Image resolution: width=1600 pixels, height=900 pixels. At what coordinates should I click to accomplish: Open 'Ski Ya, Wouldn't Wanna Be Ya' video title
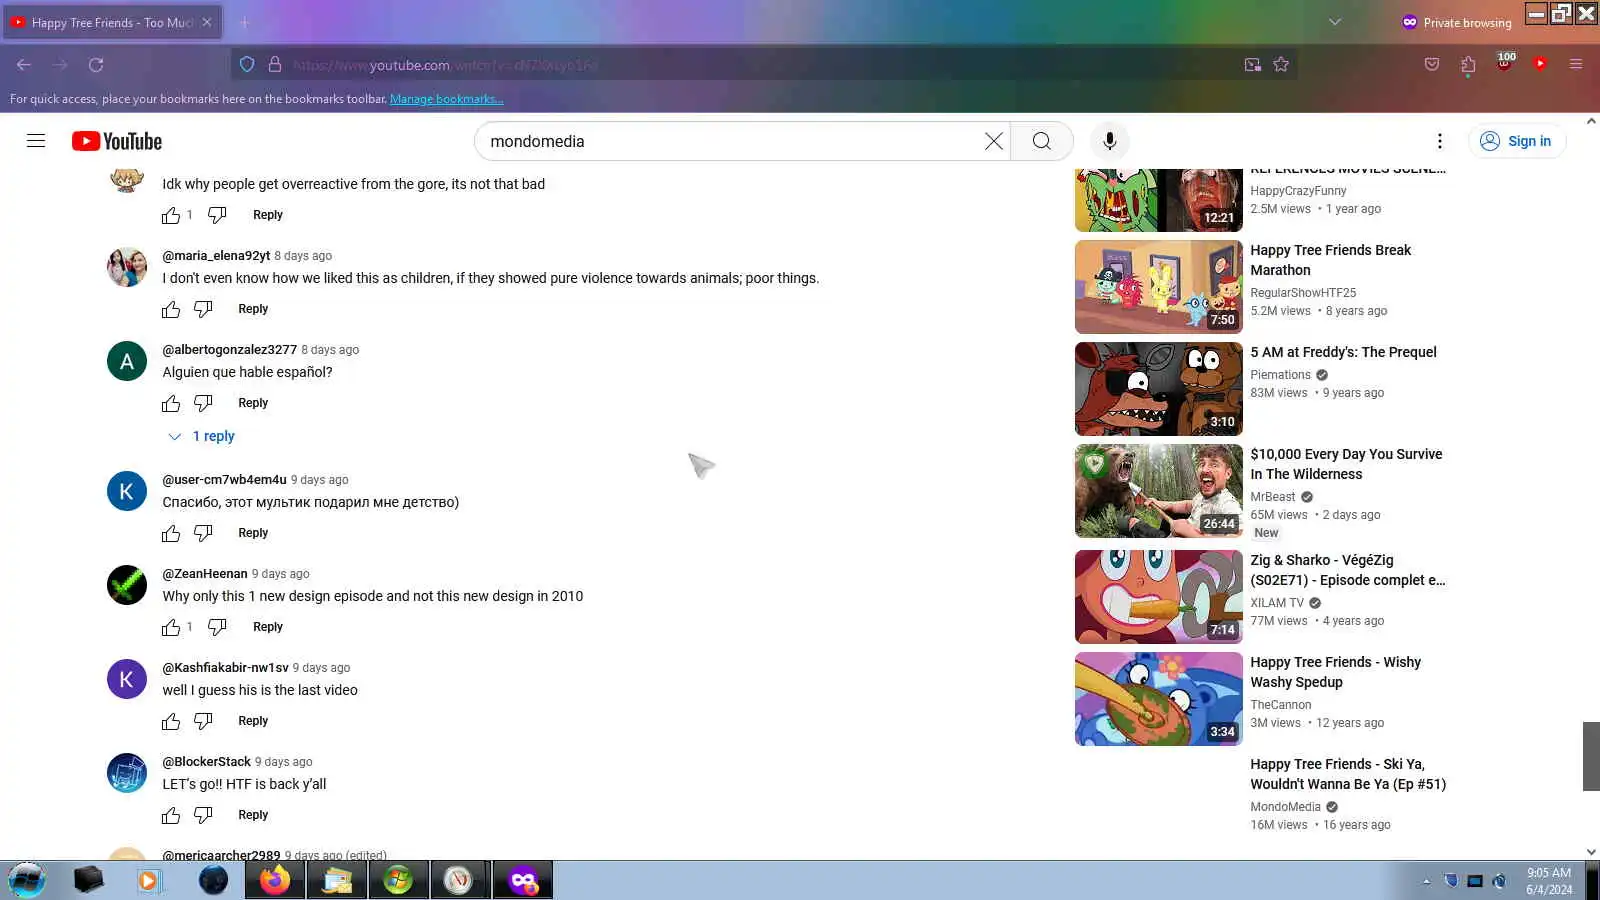(x=1348, y=774)
